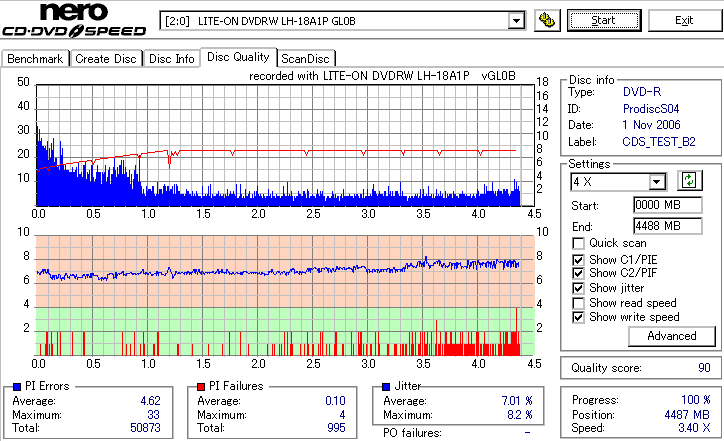
Task: Open the Create Disc tab
Action: (x=106, y=59)
